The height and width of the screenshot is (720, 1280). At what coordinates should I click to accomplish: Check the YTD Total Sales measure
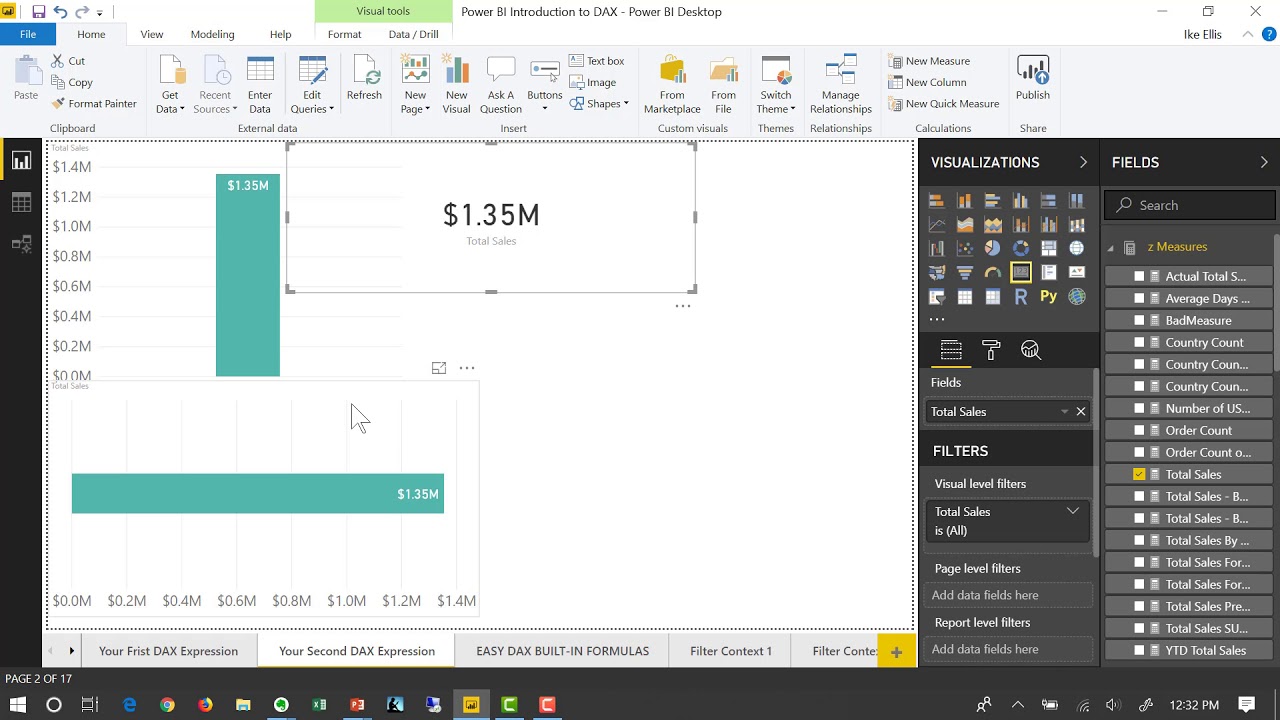coord(1139,650)
